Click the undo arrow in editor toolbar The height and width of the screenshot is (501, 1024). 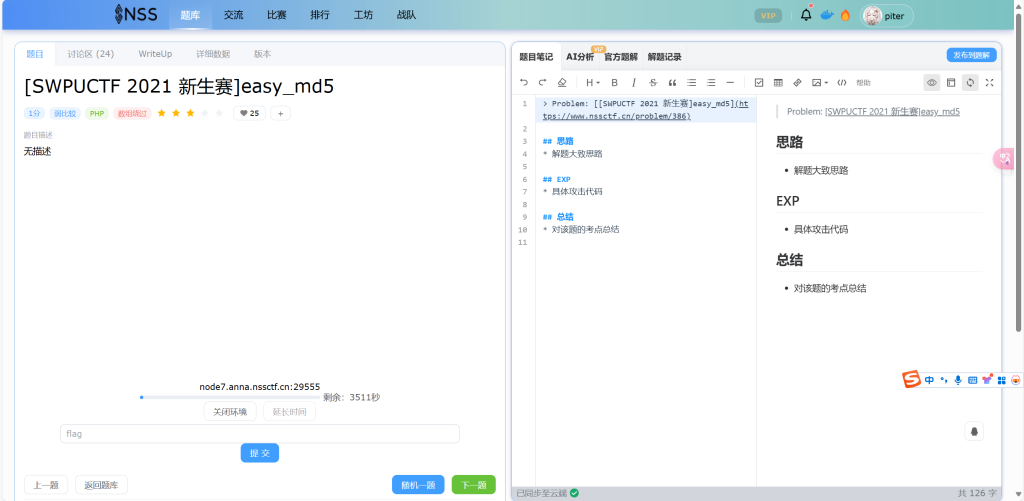(523, 82)
